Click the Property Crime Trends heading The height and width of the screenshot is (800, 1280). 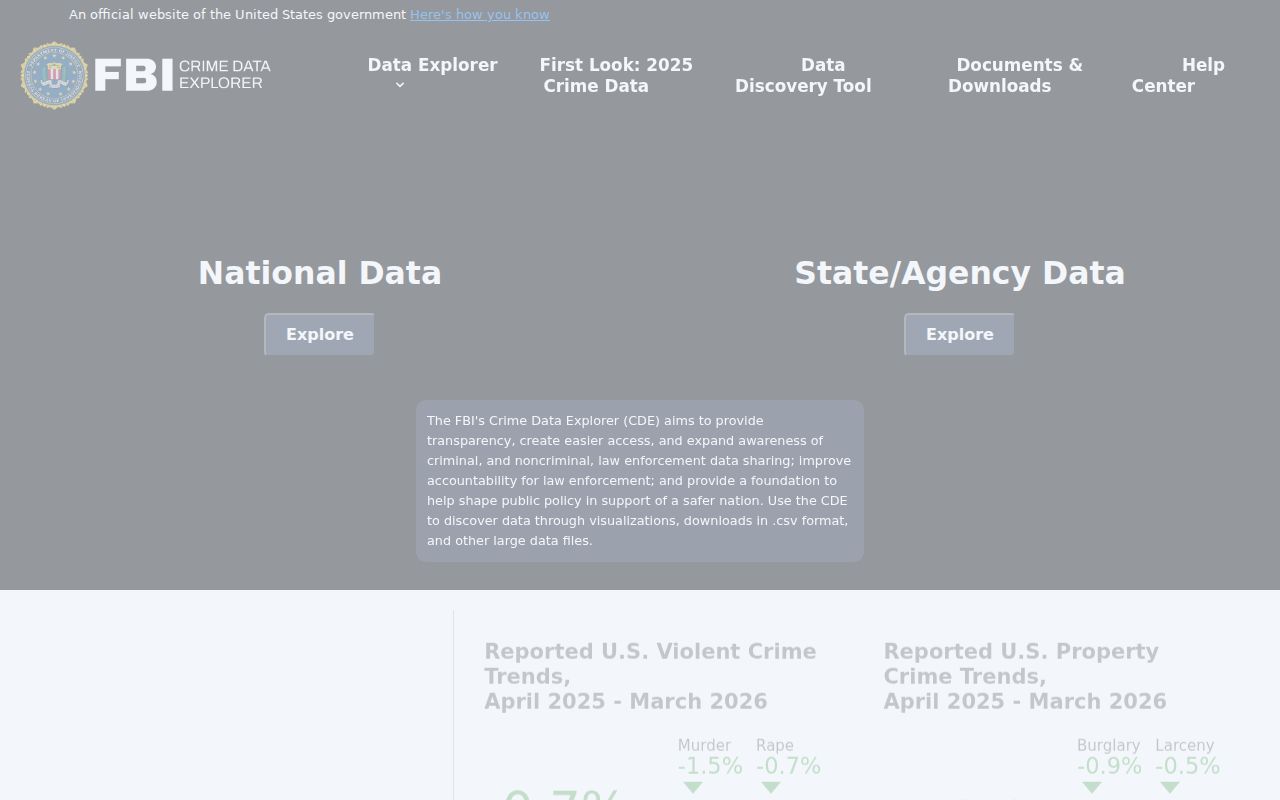pyautogui.click(x=1025, y=676)
